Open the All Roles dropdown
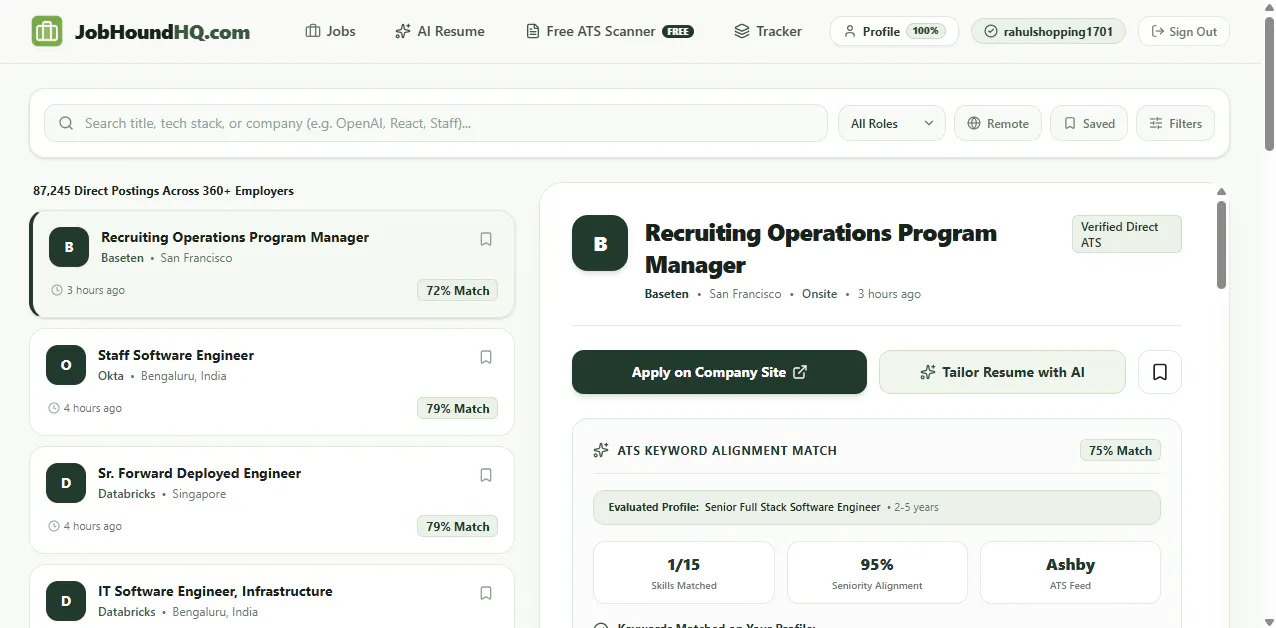Screen dimensions: 1276x628 (x=892, y=123)
